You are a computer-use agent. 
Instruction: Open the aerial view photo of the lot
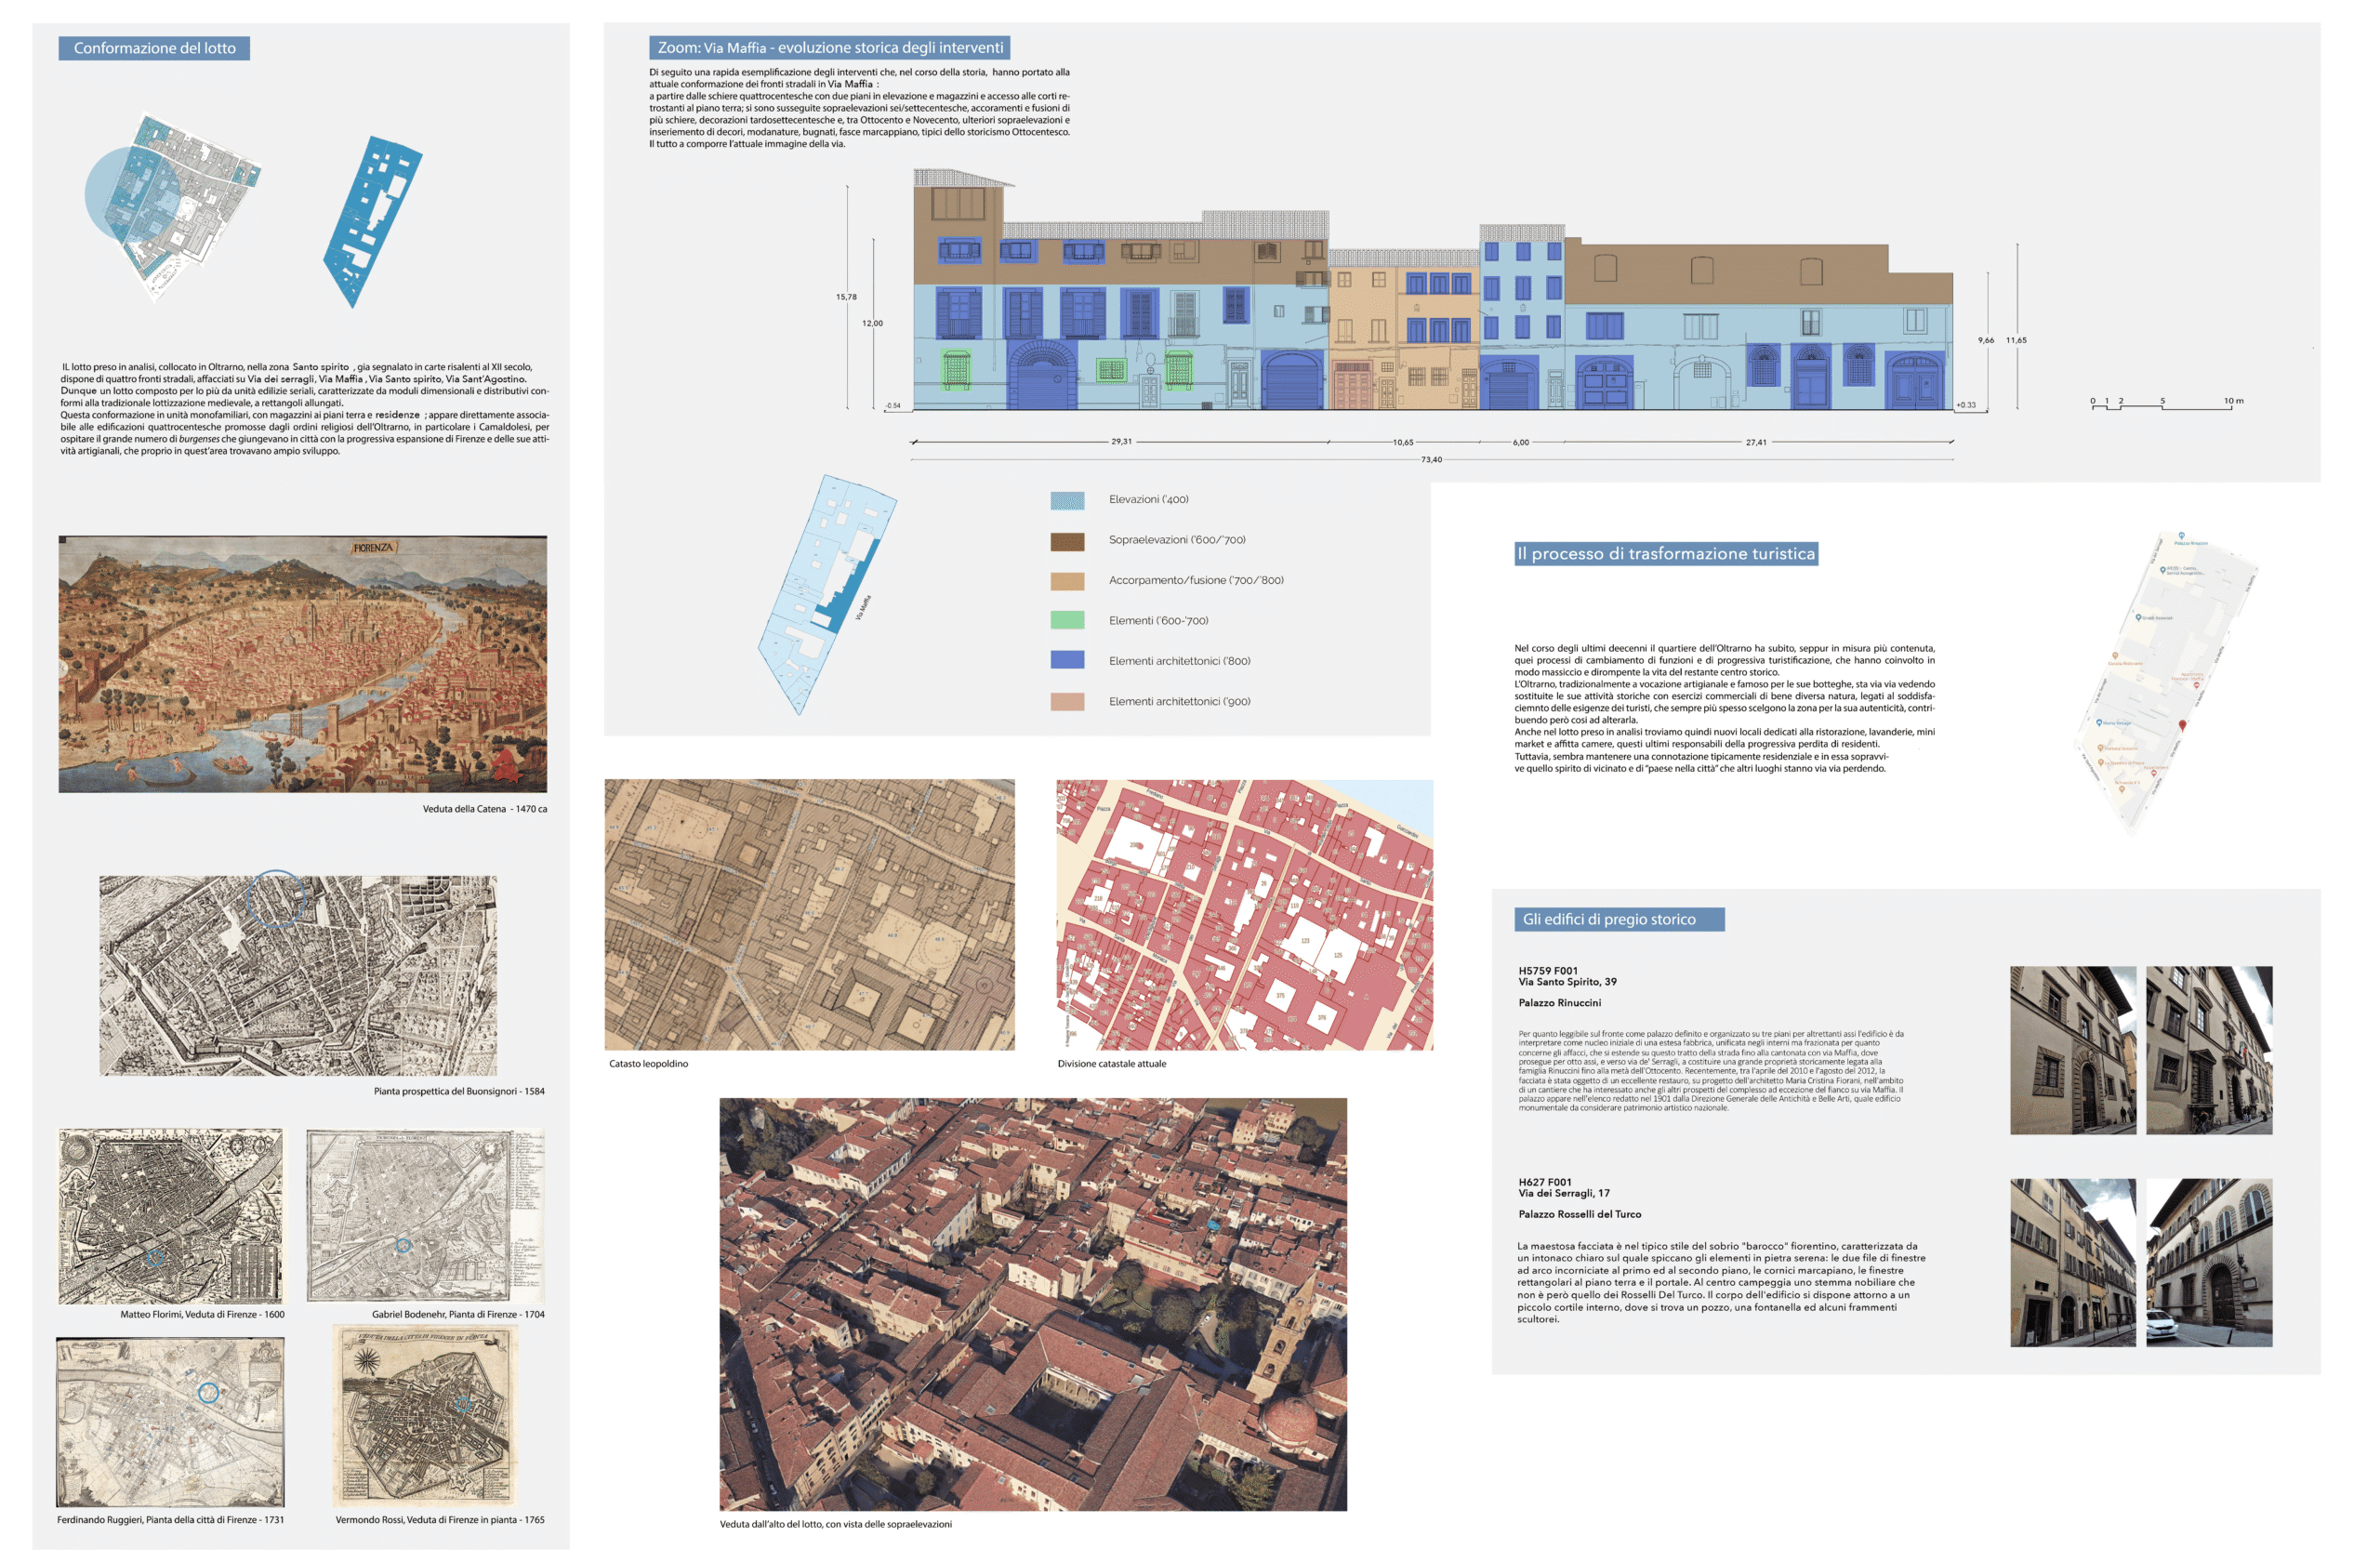[x=1033, y=1303]
